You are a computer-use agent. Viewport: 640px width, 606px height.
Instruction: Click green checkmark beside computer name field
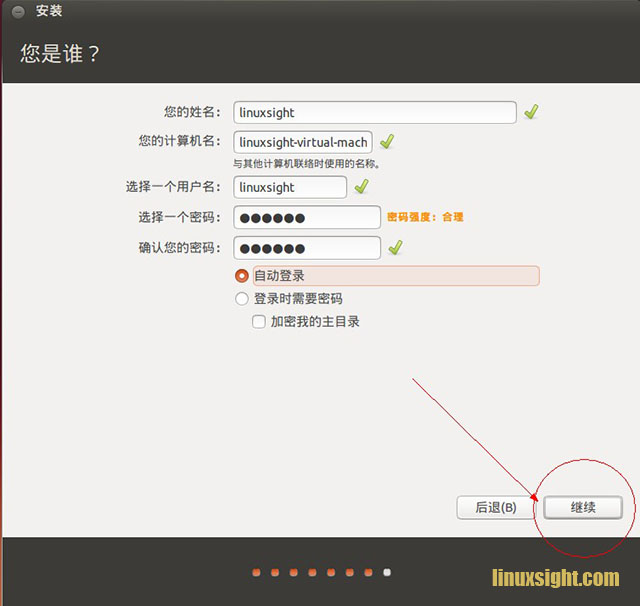click(x=387, y=142)
